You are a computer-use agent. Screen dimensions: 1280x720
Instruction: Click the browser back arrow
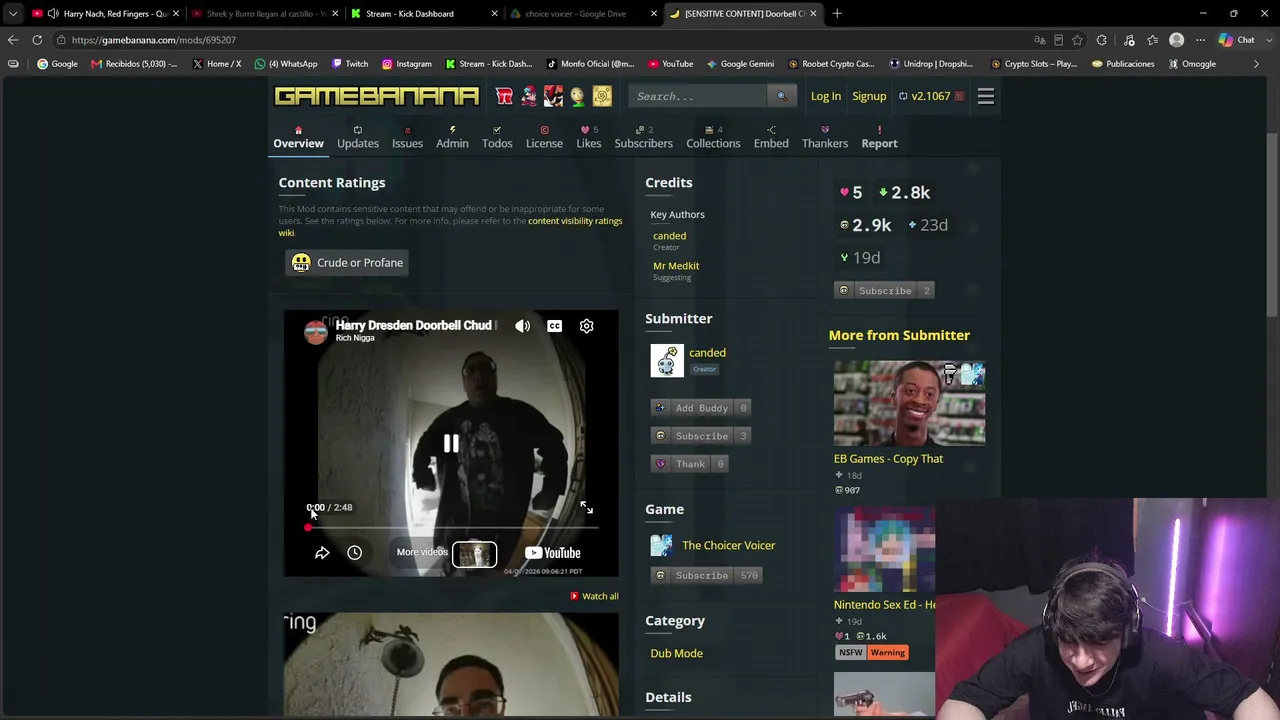click(13, 40)
